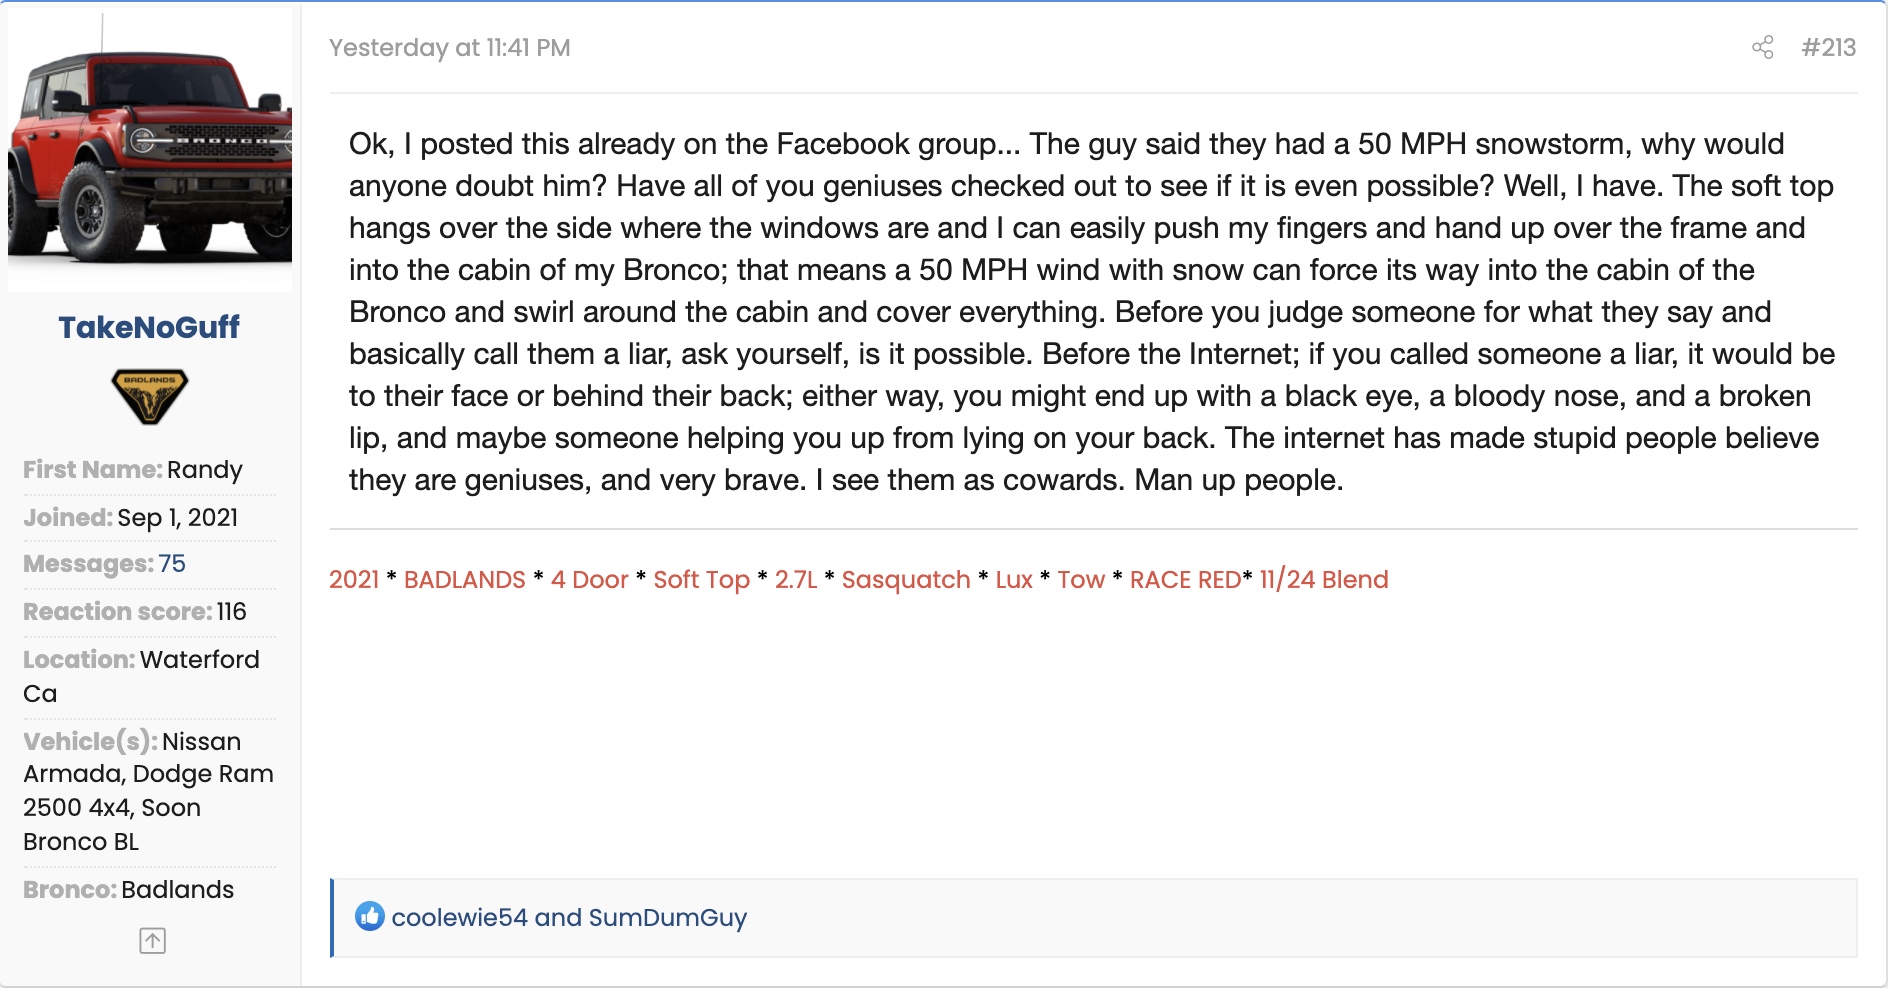The width and height of the screenshot is (1888, 988).
Task: View the 75 messages count link
Action: tap(172, 564)
